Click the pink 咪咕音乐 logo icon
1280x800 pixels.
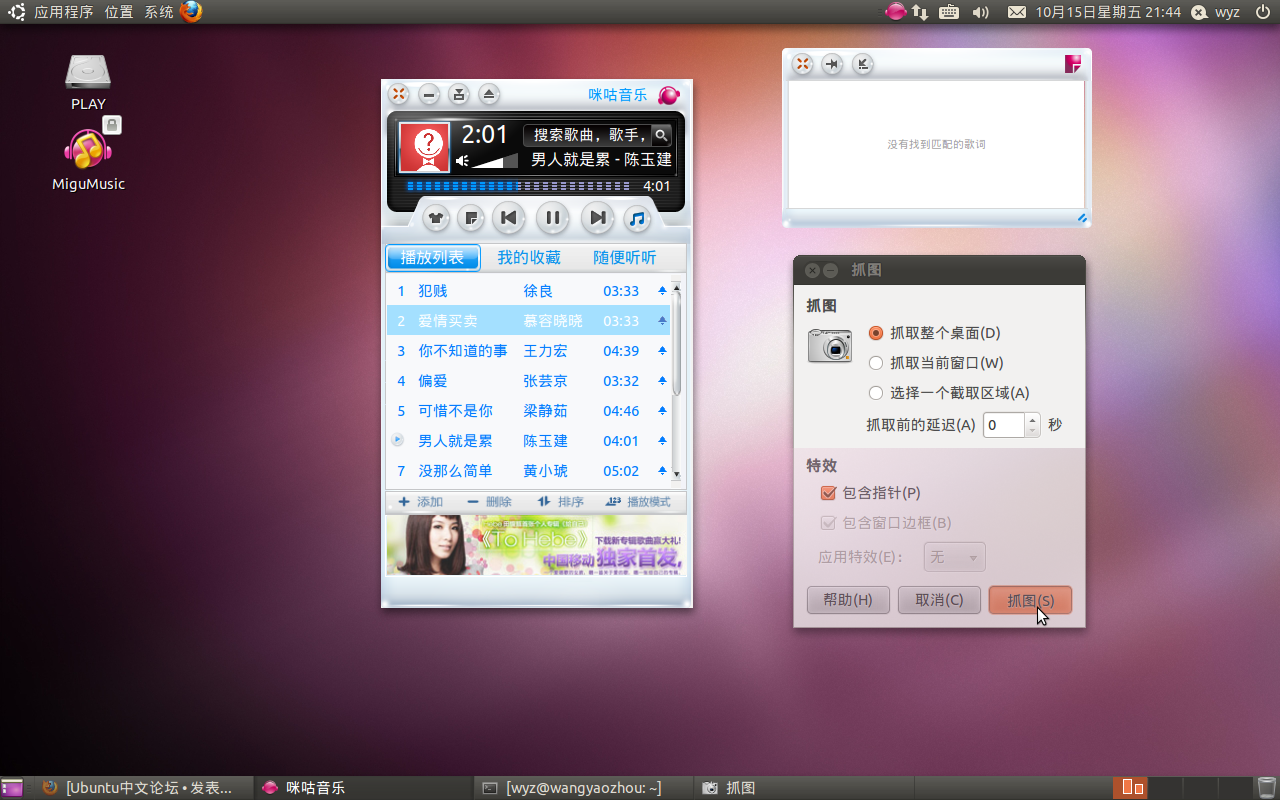click(669, 95)
